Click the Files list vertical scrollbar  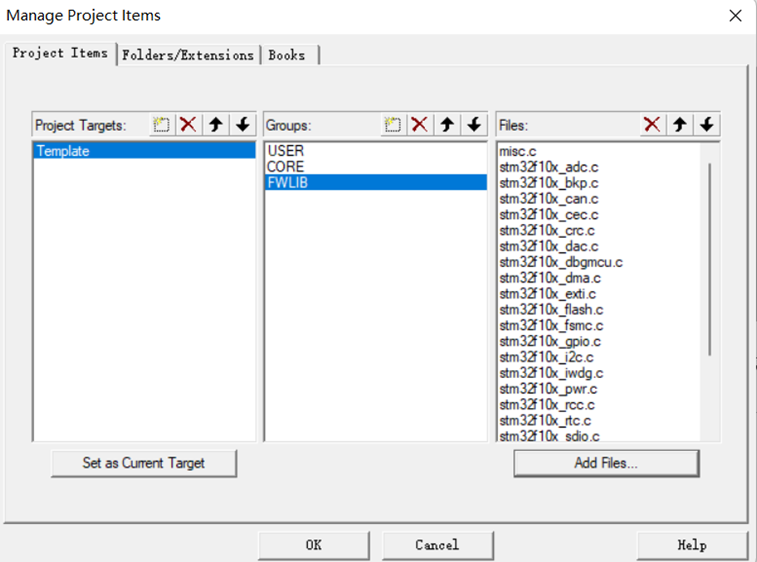click(x=710, y=259)
